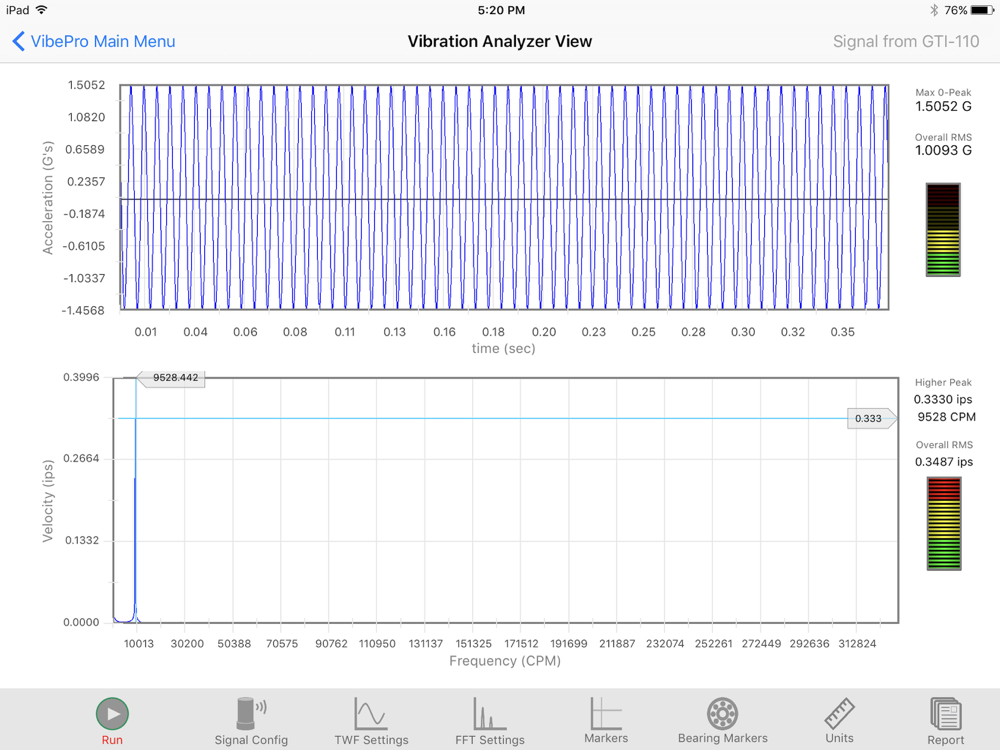Tap the 151325 frequency axis tick
The width and height of the screenshot is (1000, 750).
point(473,643)
